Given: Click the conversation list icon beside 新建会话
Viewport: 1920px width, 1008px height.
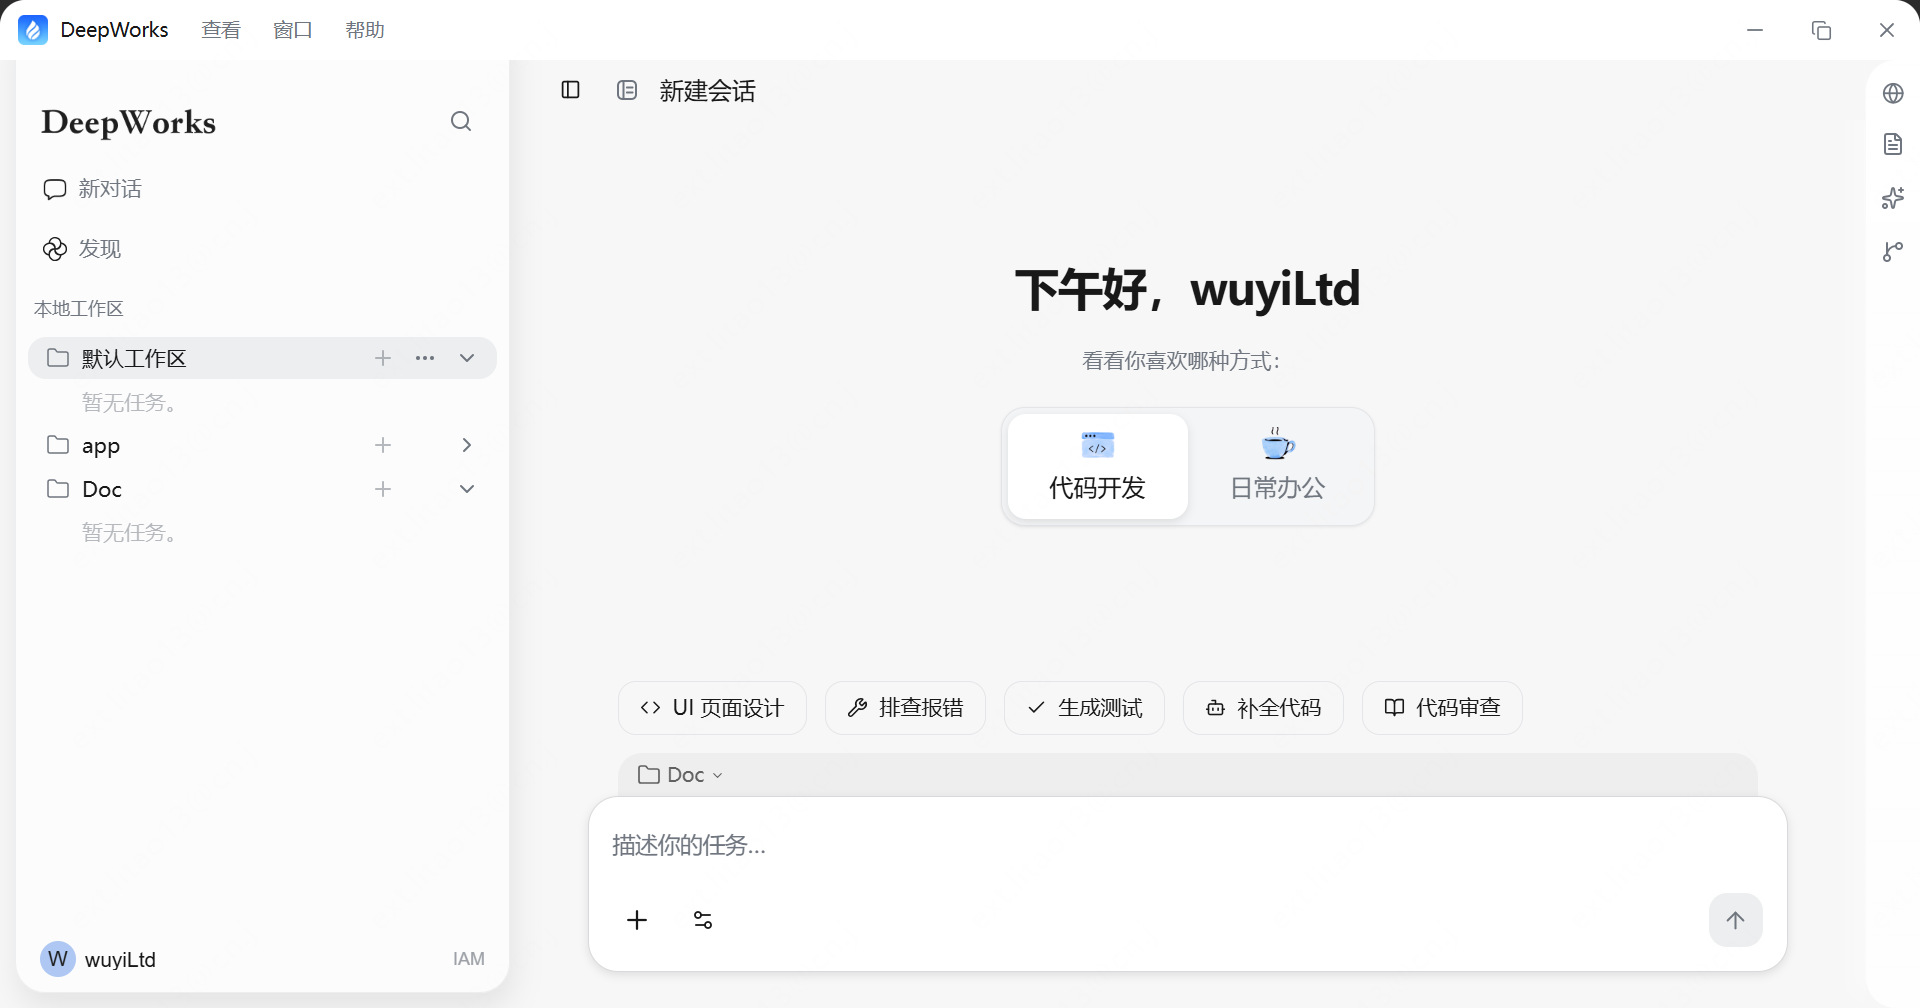Looking at the screenshot, I should click(x=627, y=90).
